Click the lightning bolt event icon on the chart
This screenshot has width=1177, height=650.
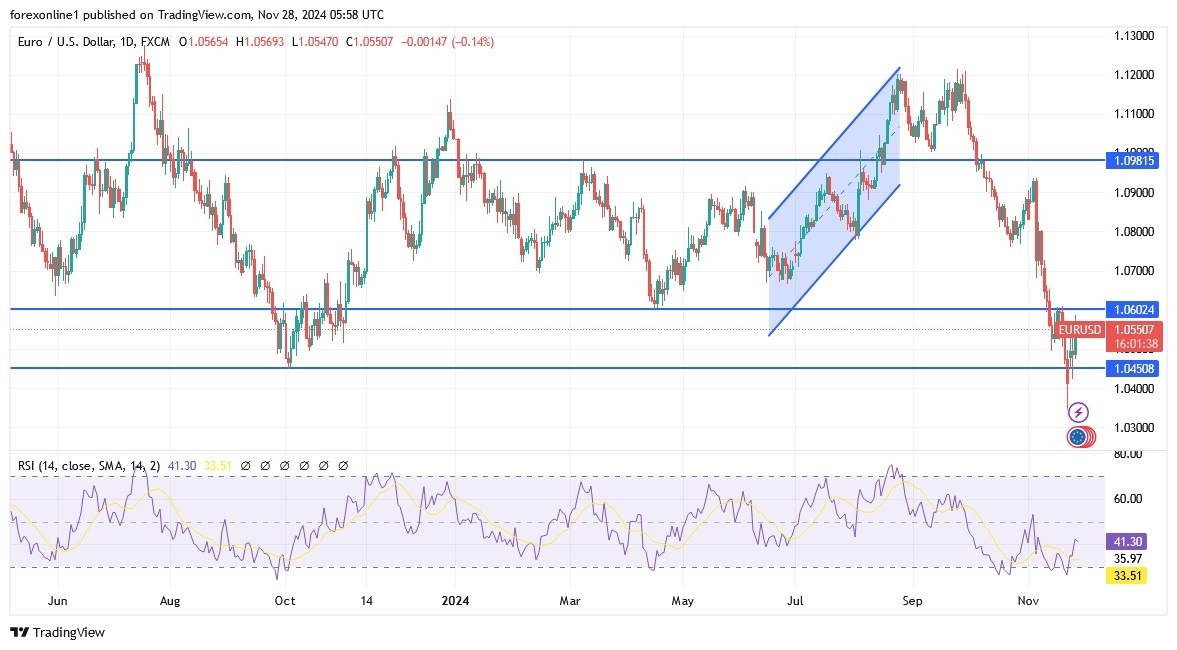[1078, 410]
